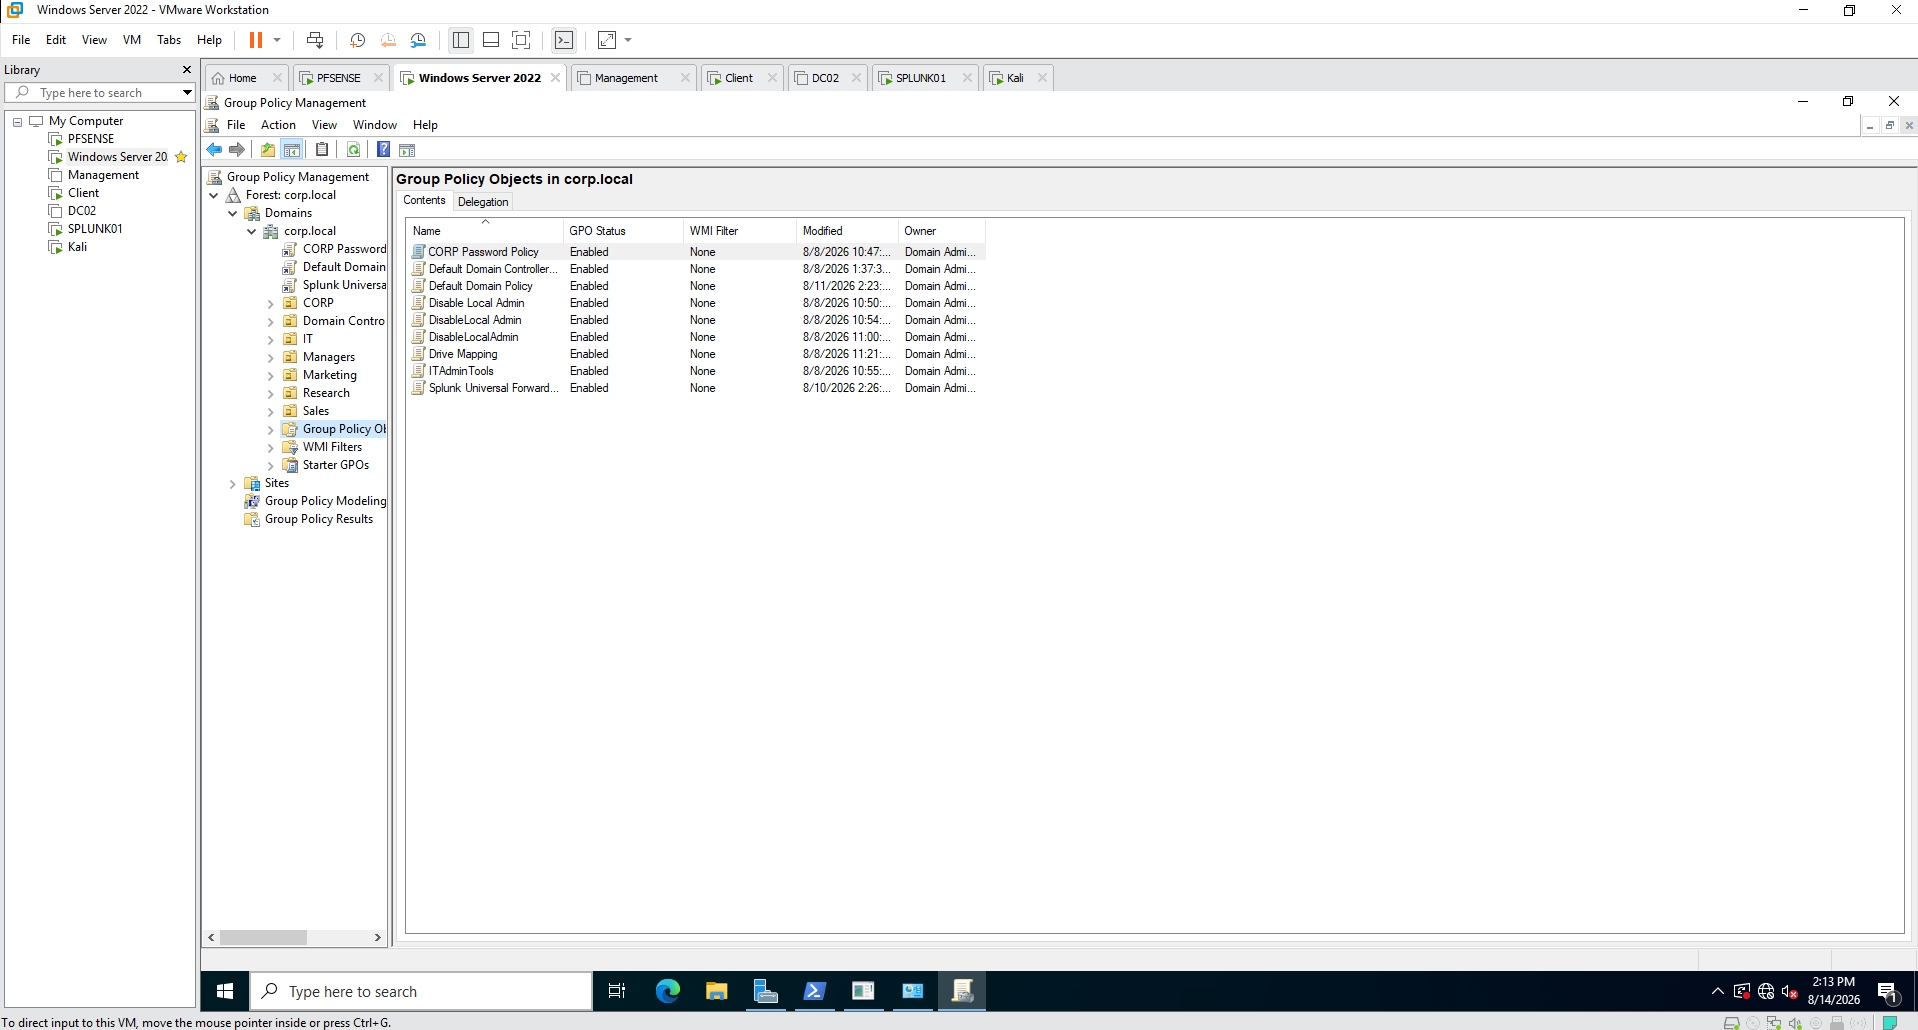The height and width of the screenshot is (1030, 1918).
Task: Click the Task View taskbar icon
Action: coord(617,991)
